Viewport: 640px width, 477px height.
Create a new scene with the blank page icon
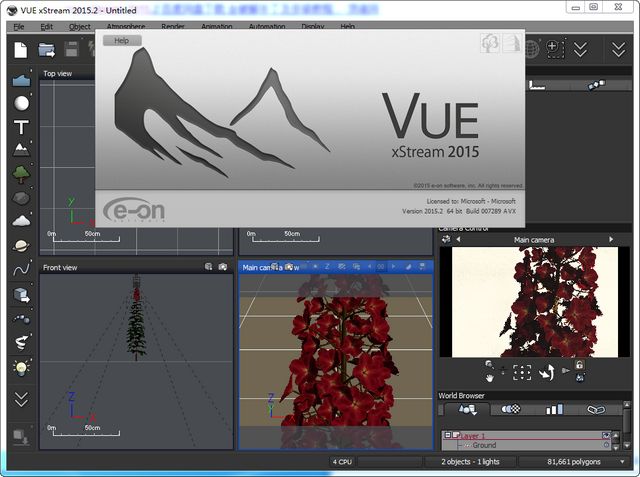click(21, 50)
